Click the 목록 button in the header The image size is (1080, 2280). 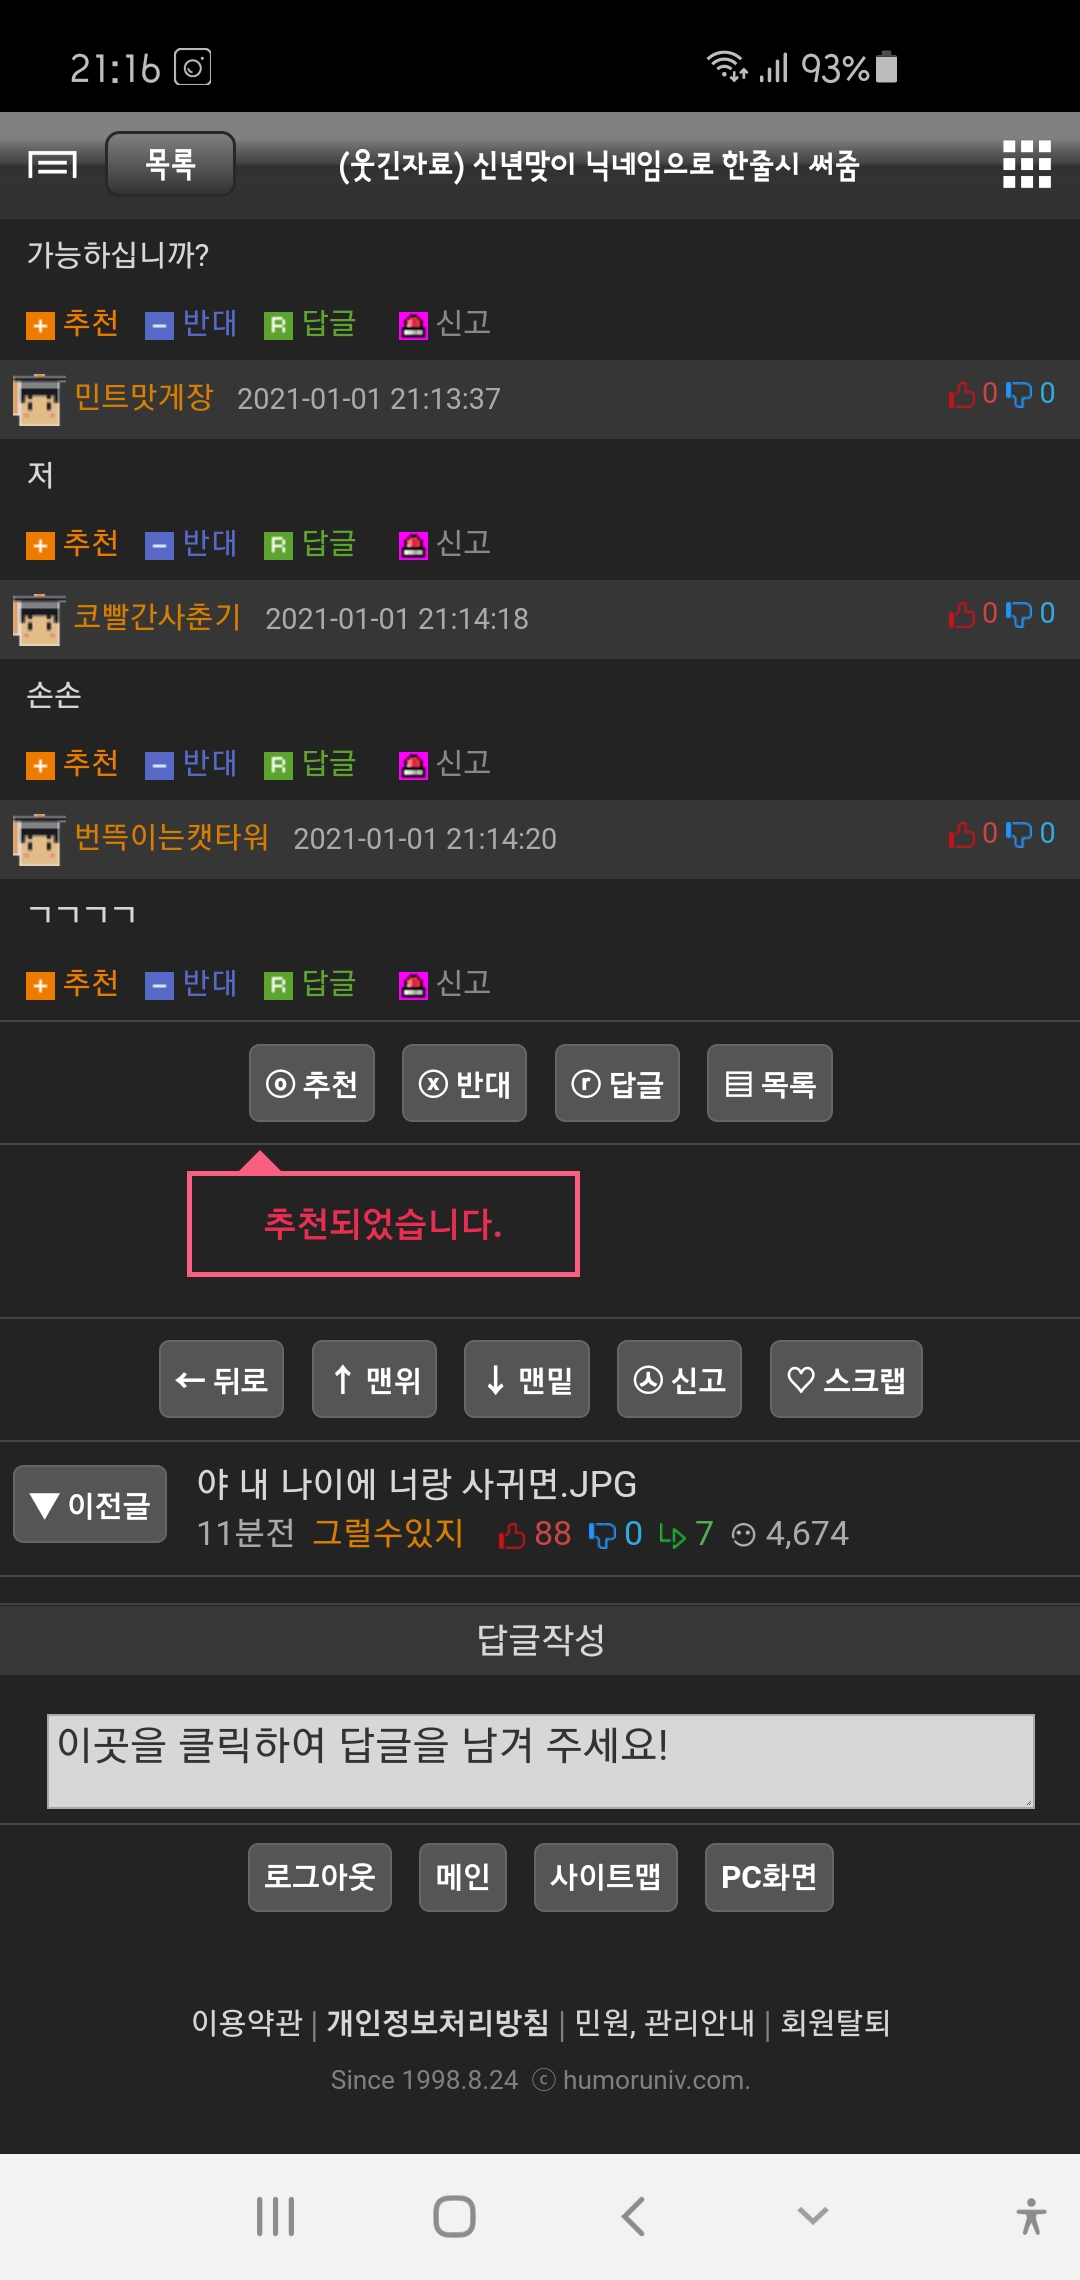click(x=171, y=164)
